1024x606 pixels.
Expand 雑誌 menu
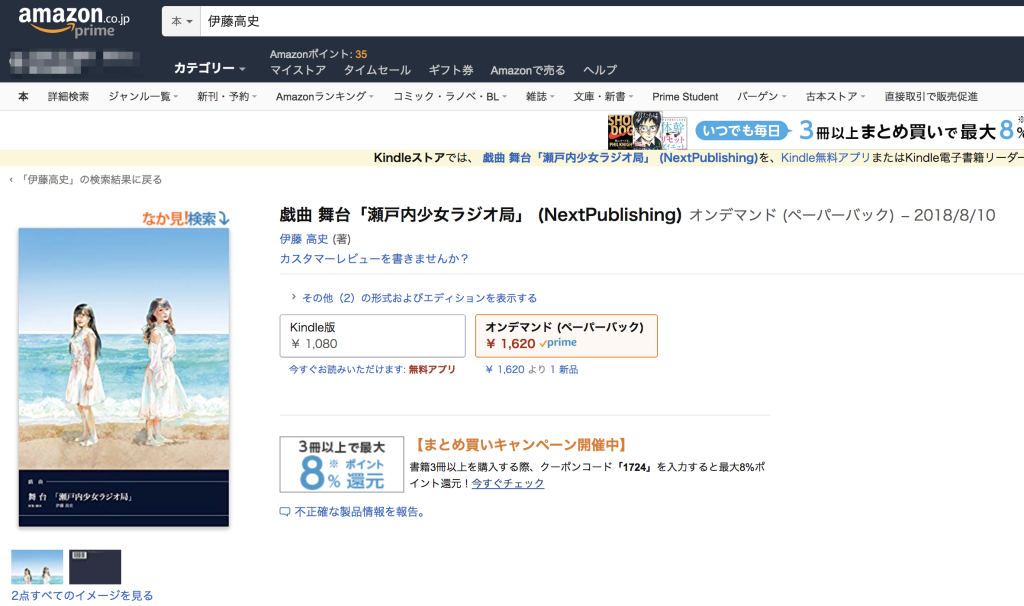(x=540, y=97)
